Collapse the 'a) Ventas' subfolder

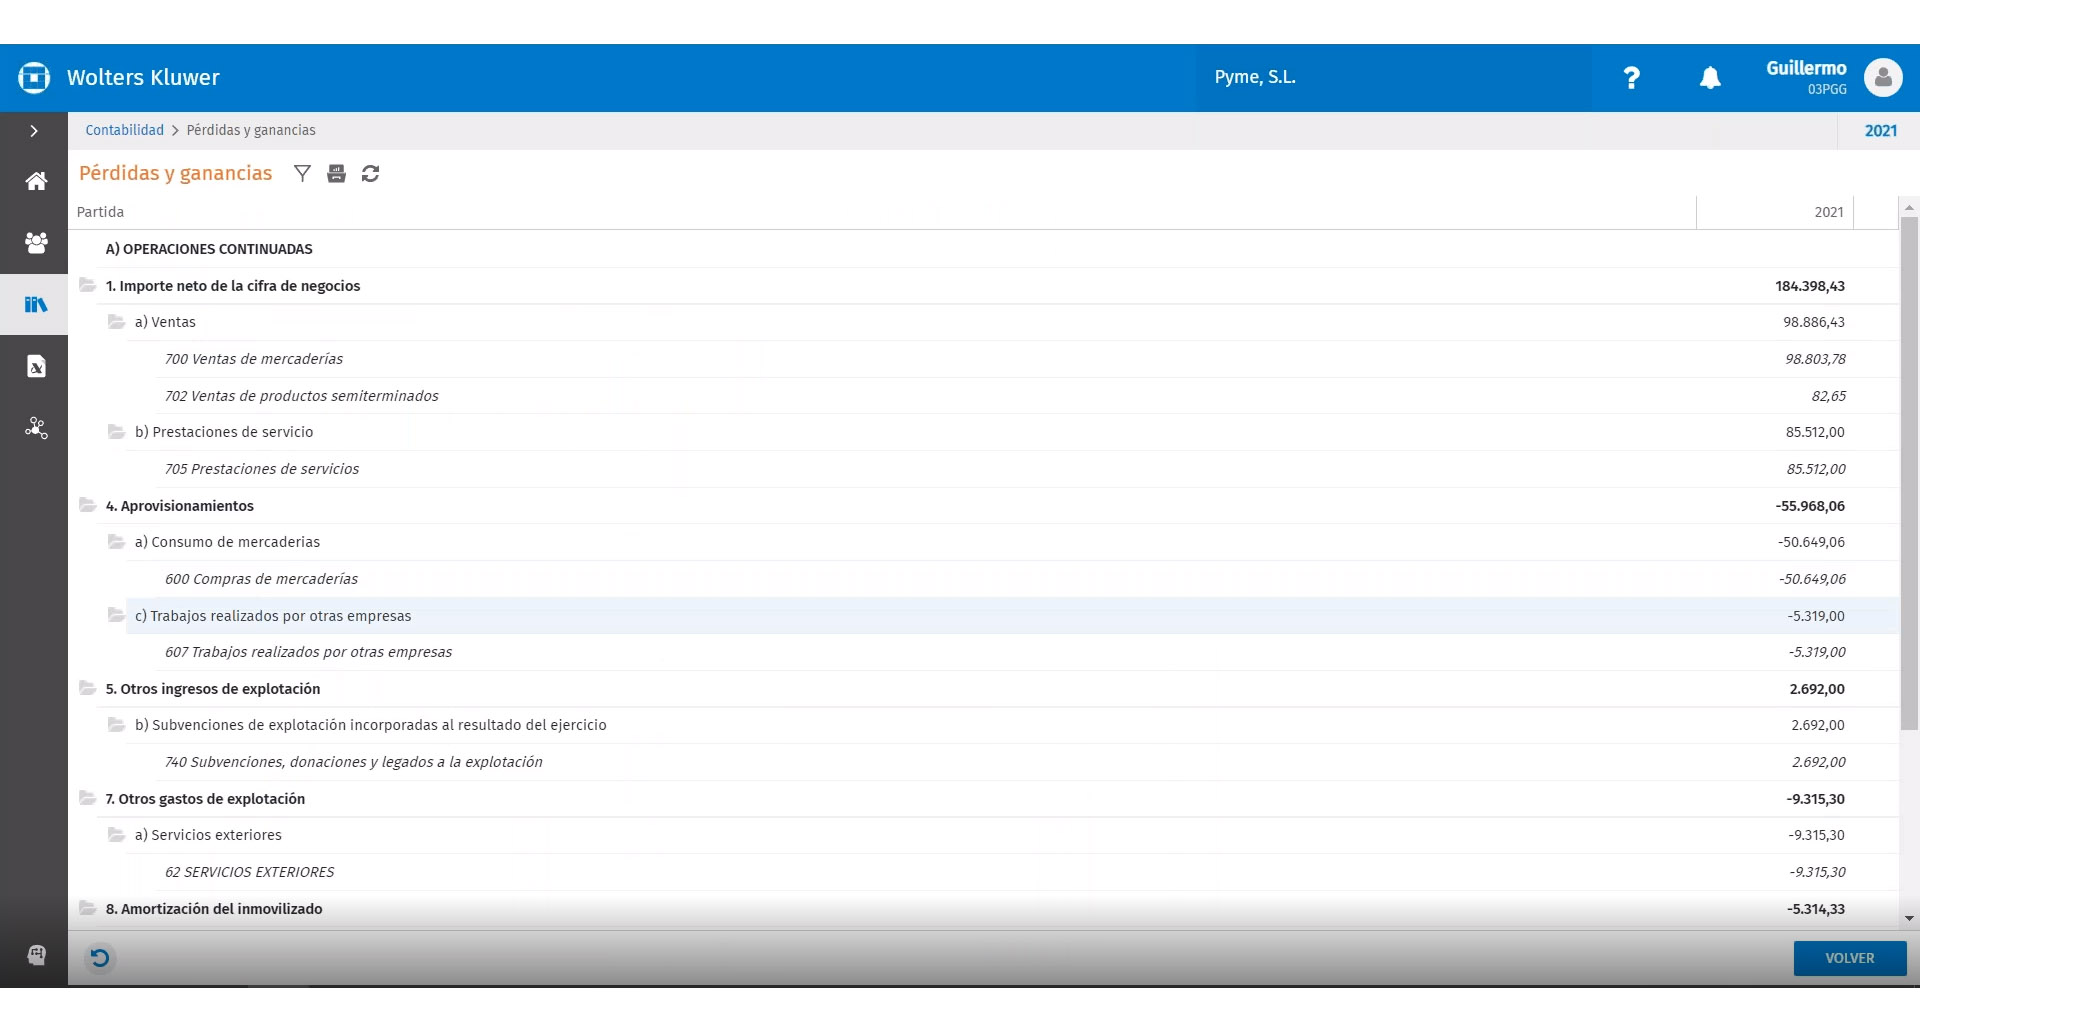117,322
